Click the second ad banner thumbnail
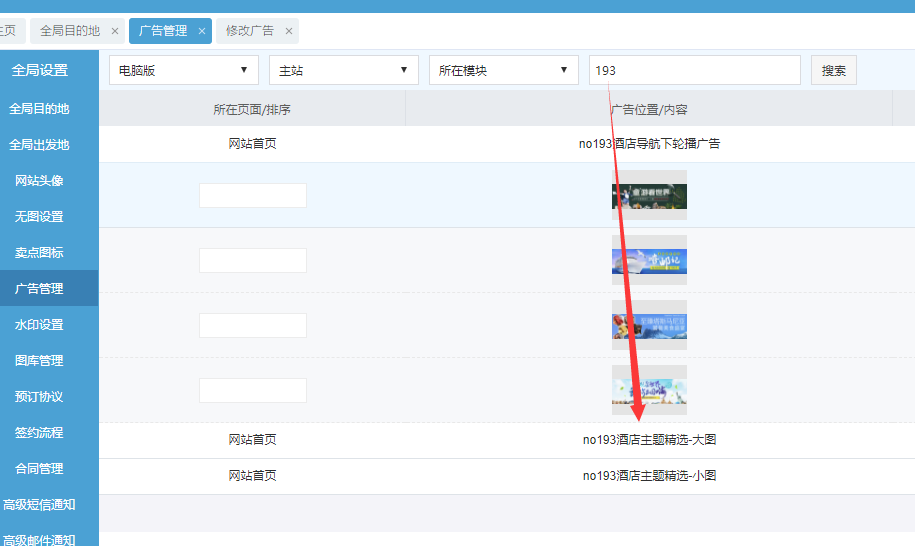 [649, 260]
